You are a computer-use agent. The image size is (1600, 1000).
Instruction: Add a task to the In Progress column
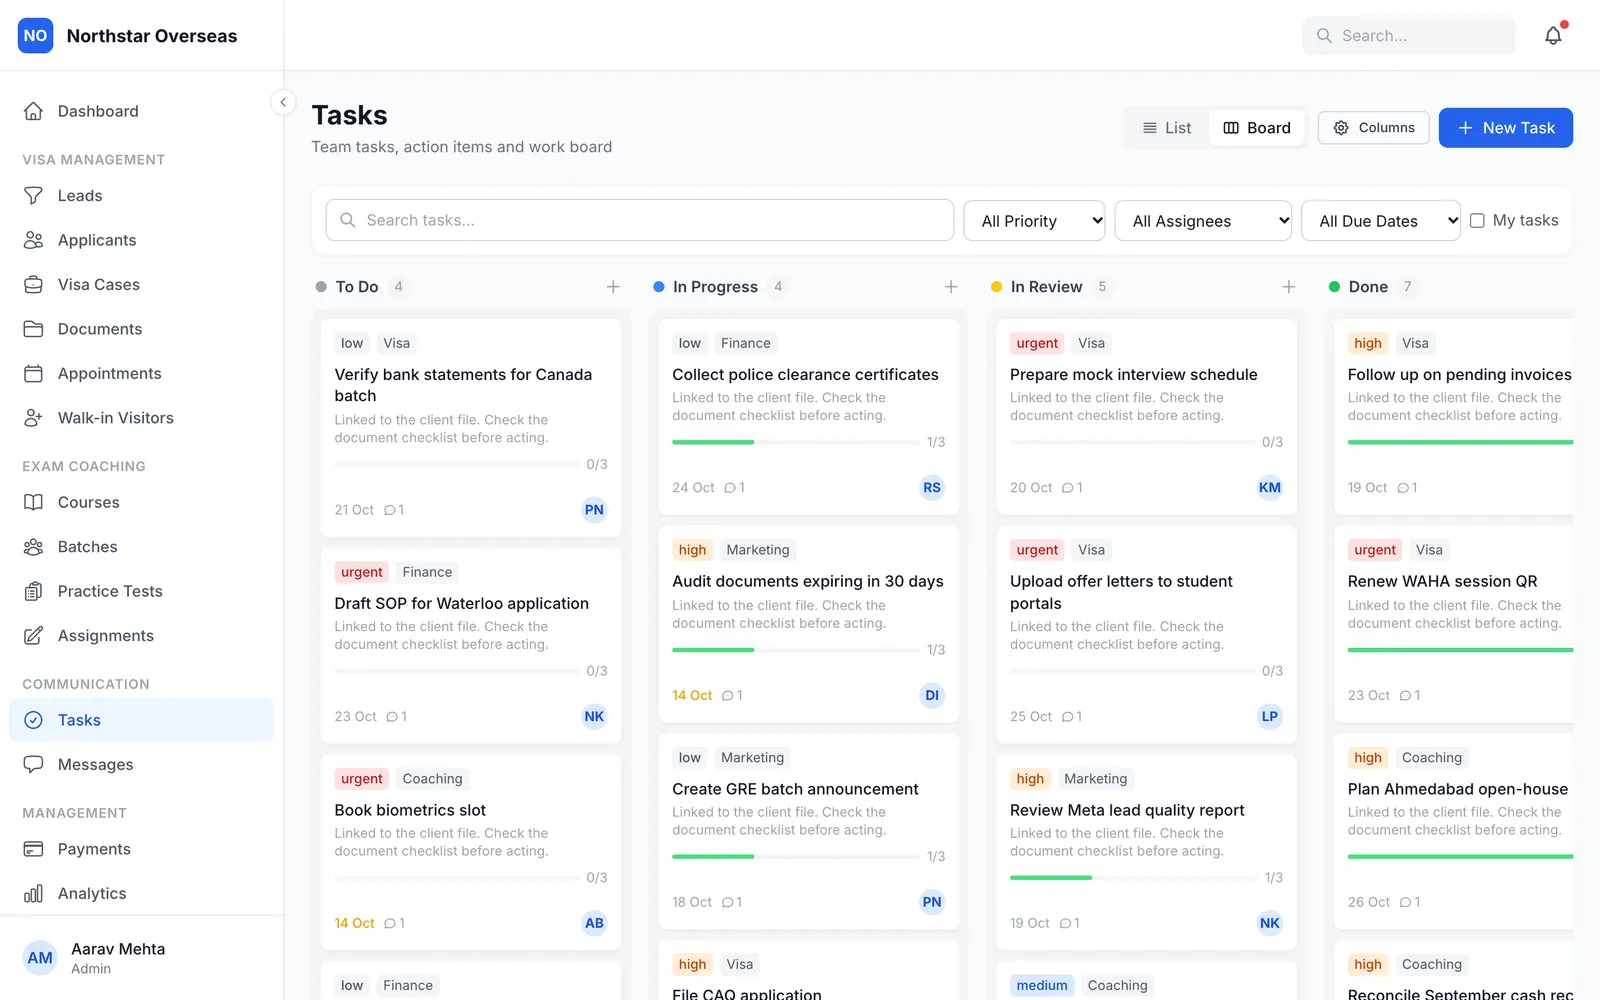point(951,287)
